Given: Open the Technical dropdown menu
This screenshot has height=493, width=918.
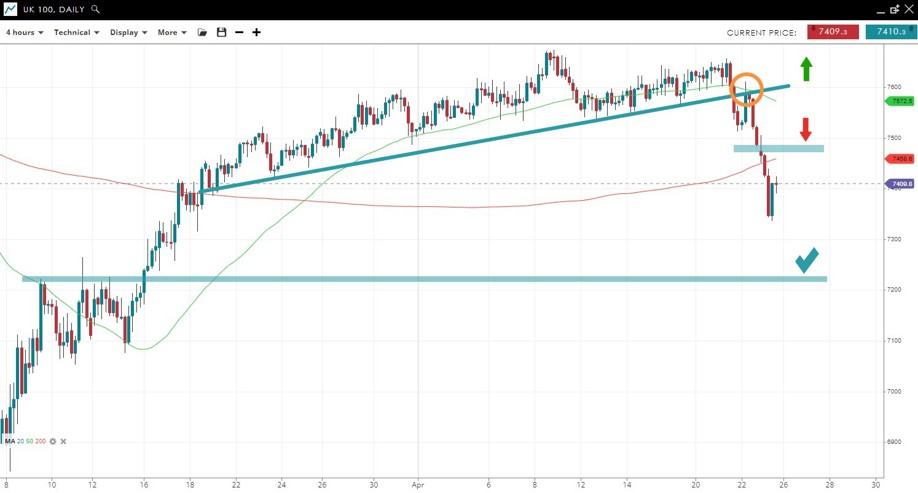Looking at the screenshot, I should (x=76, y=32).
